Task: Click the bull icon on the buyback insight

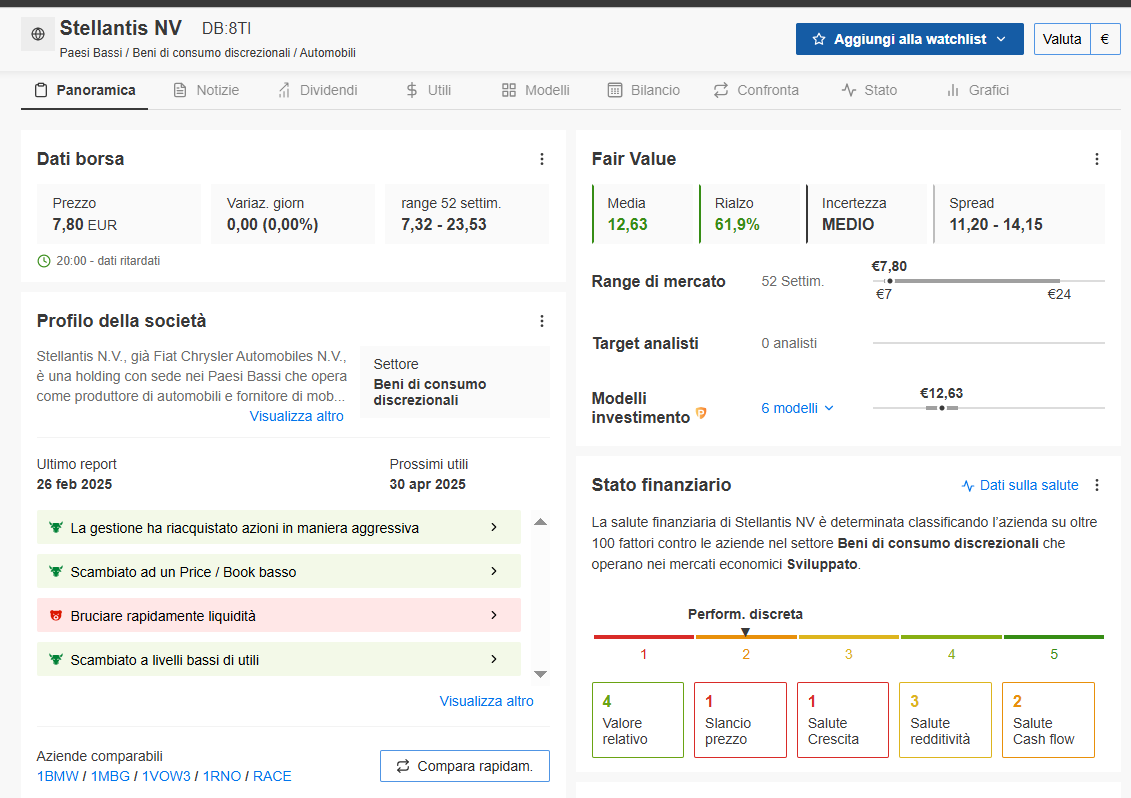Action: pyautogui.click(x=56, y=527)
